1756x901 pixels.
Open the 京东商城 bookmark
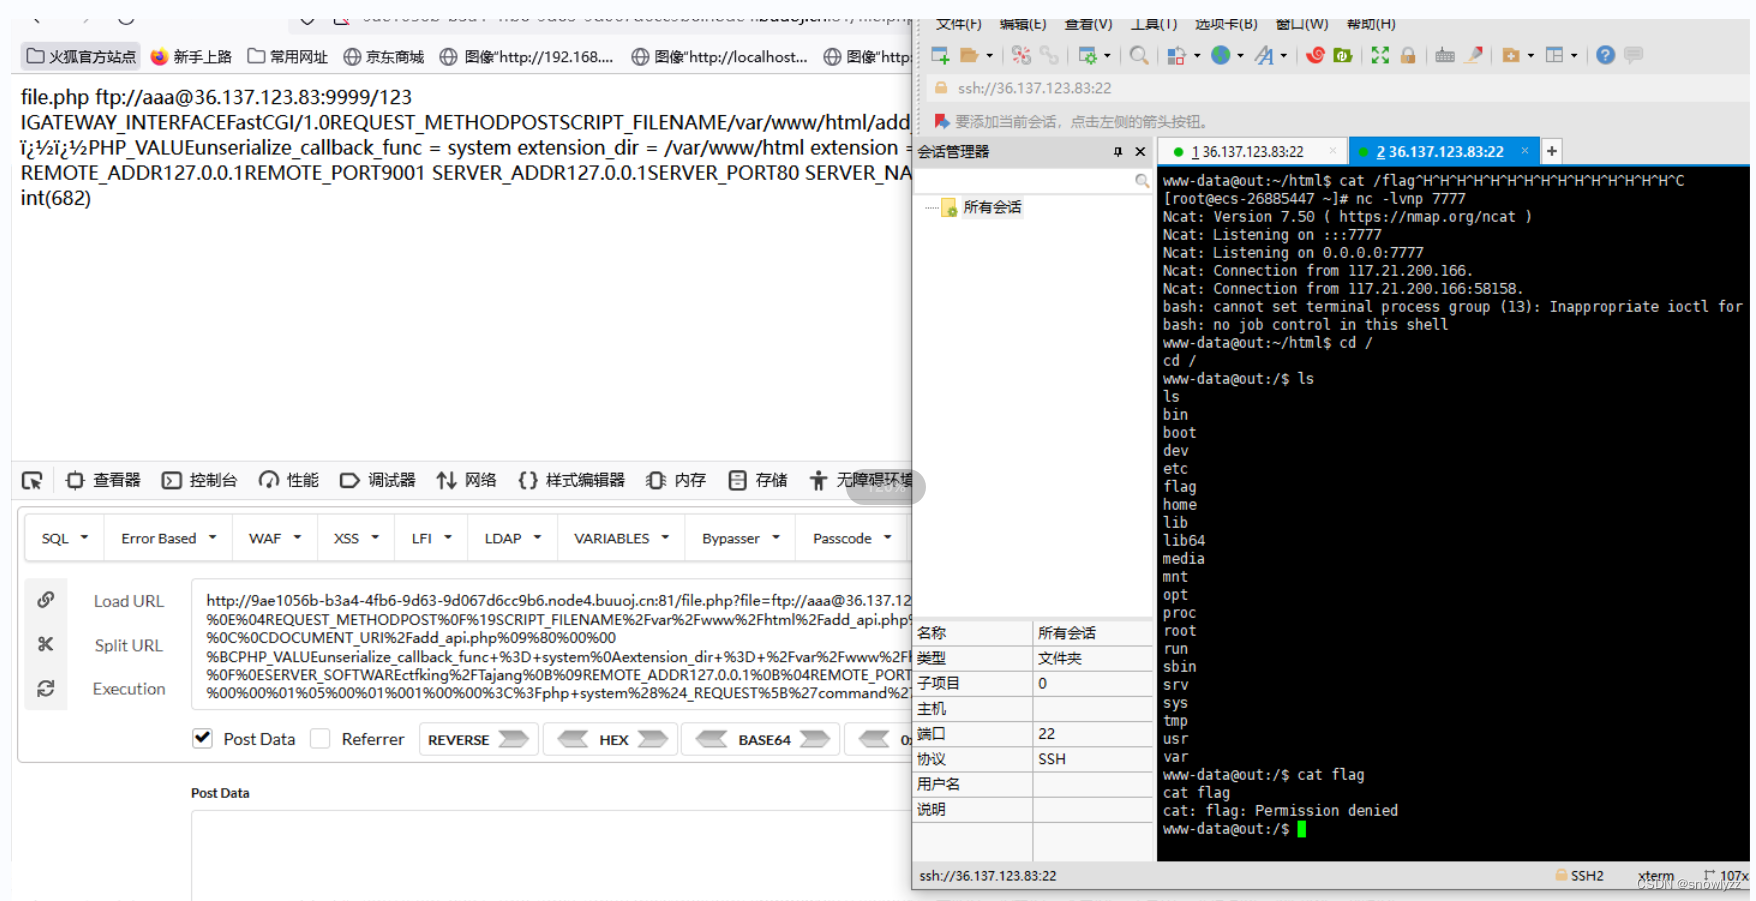383,57
